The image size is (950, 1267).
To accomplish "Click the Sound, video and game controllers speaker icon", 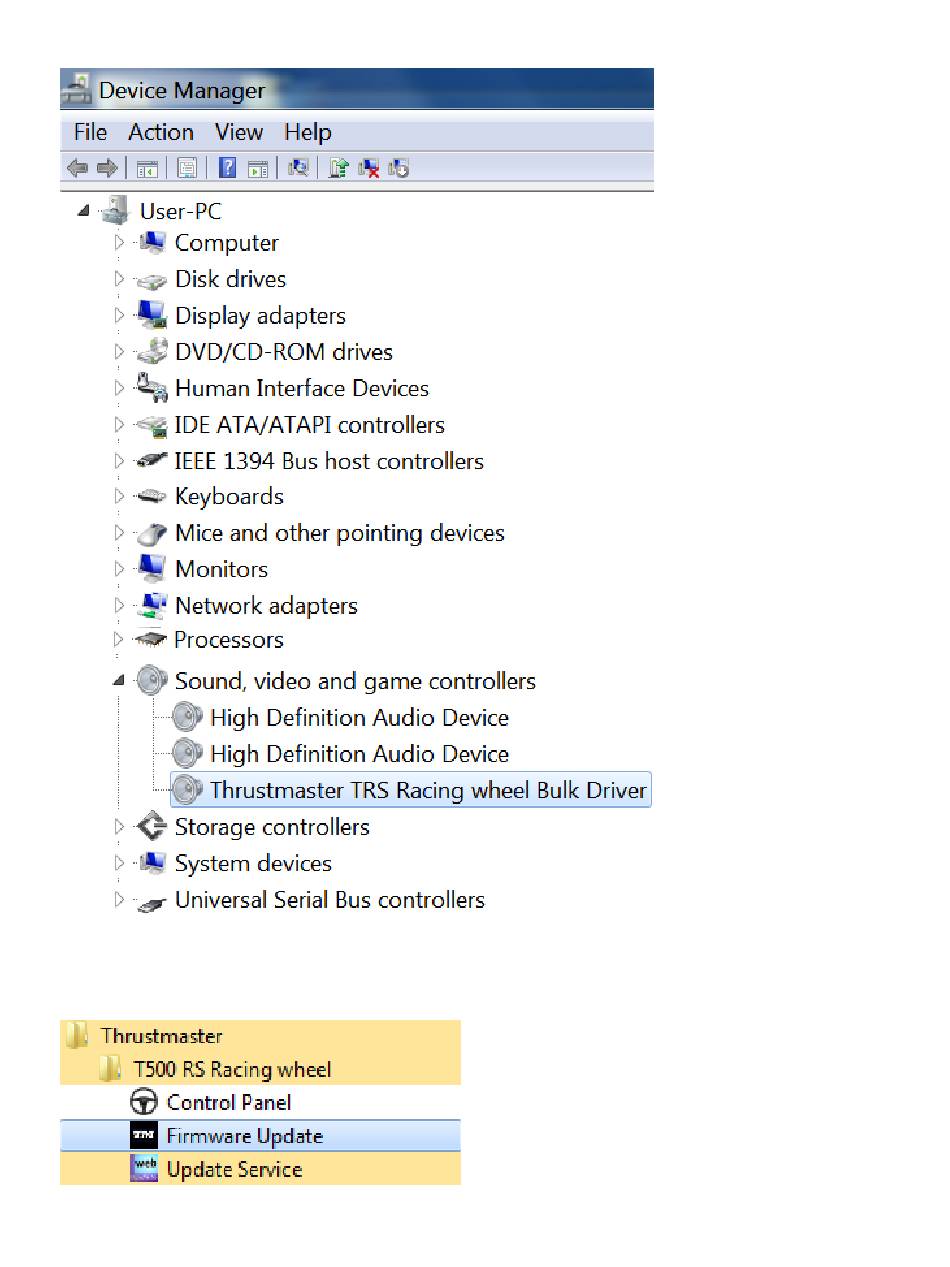I will [x=152, y=682].
